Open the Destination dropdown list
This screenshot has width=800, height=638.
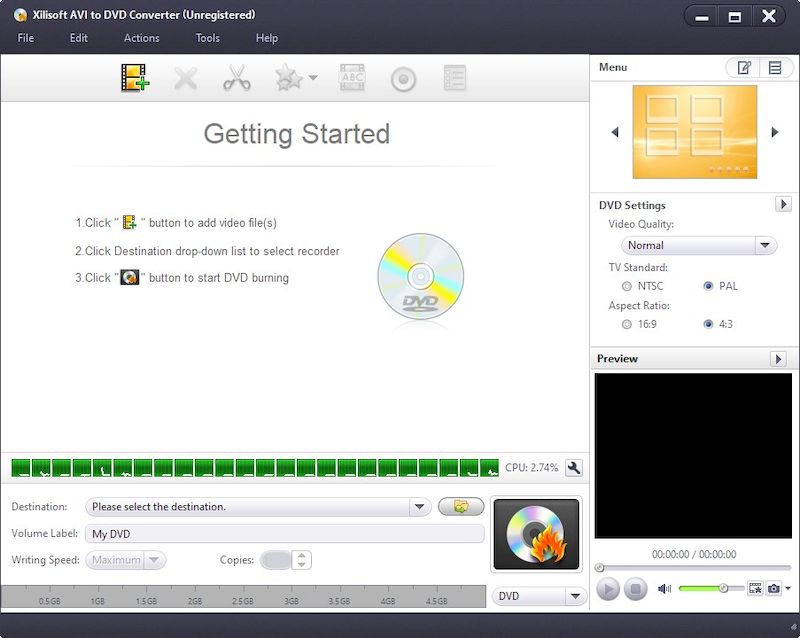click(420, 507)
